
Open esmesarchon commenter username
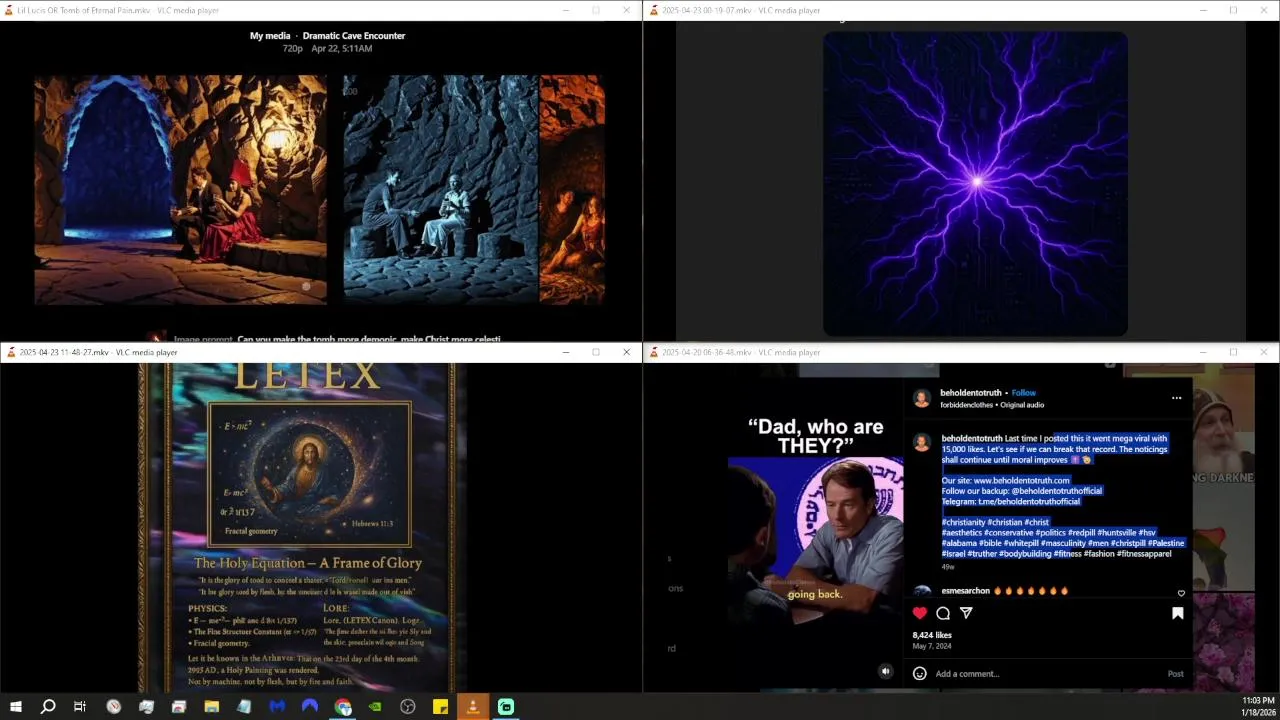point(965,591)
